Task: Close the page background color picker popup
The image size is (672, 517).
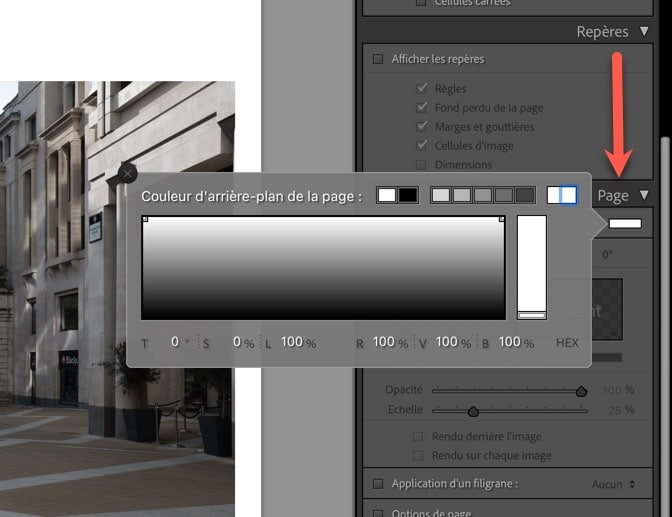Action: pyautogui.click(x=127, y=173)
